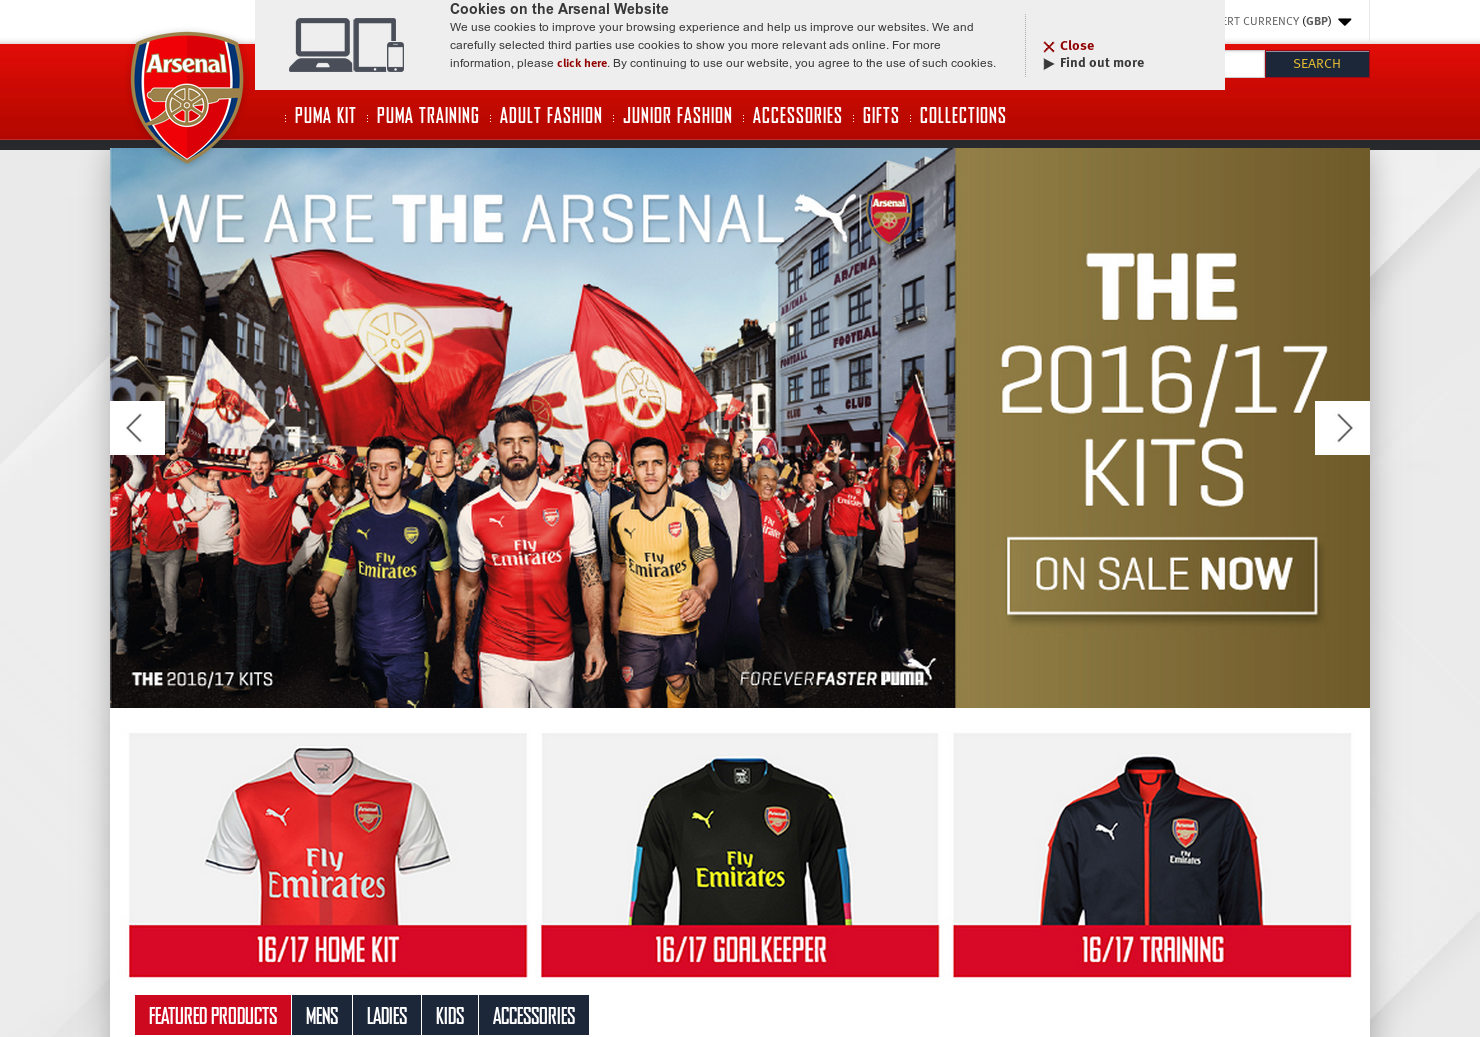
Task: Expand the currency dropdown arrow
Action: pos(1344,22)
